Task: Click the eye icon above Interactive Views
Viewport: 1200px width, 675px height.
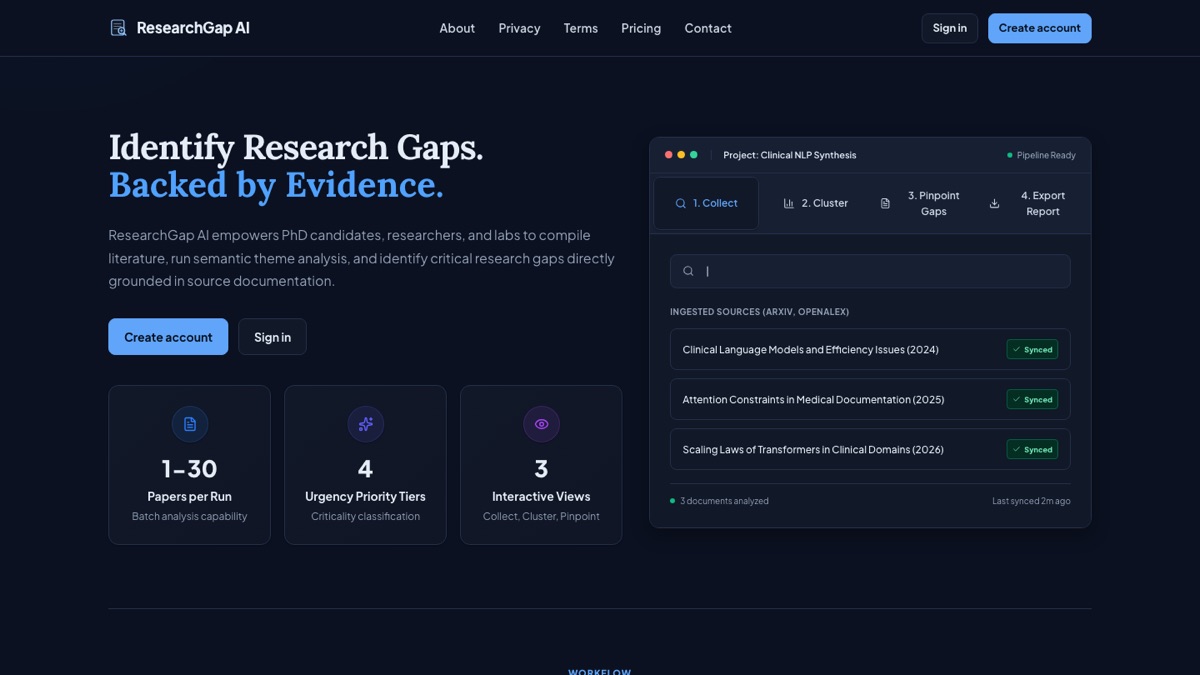Action: pos(541,424)
